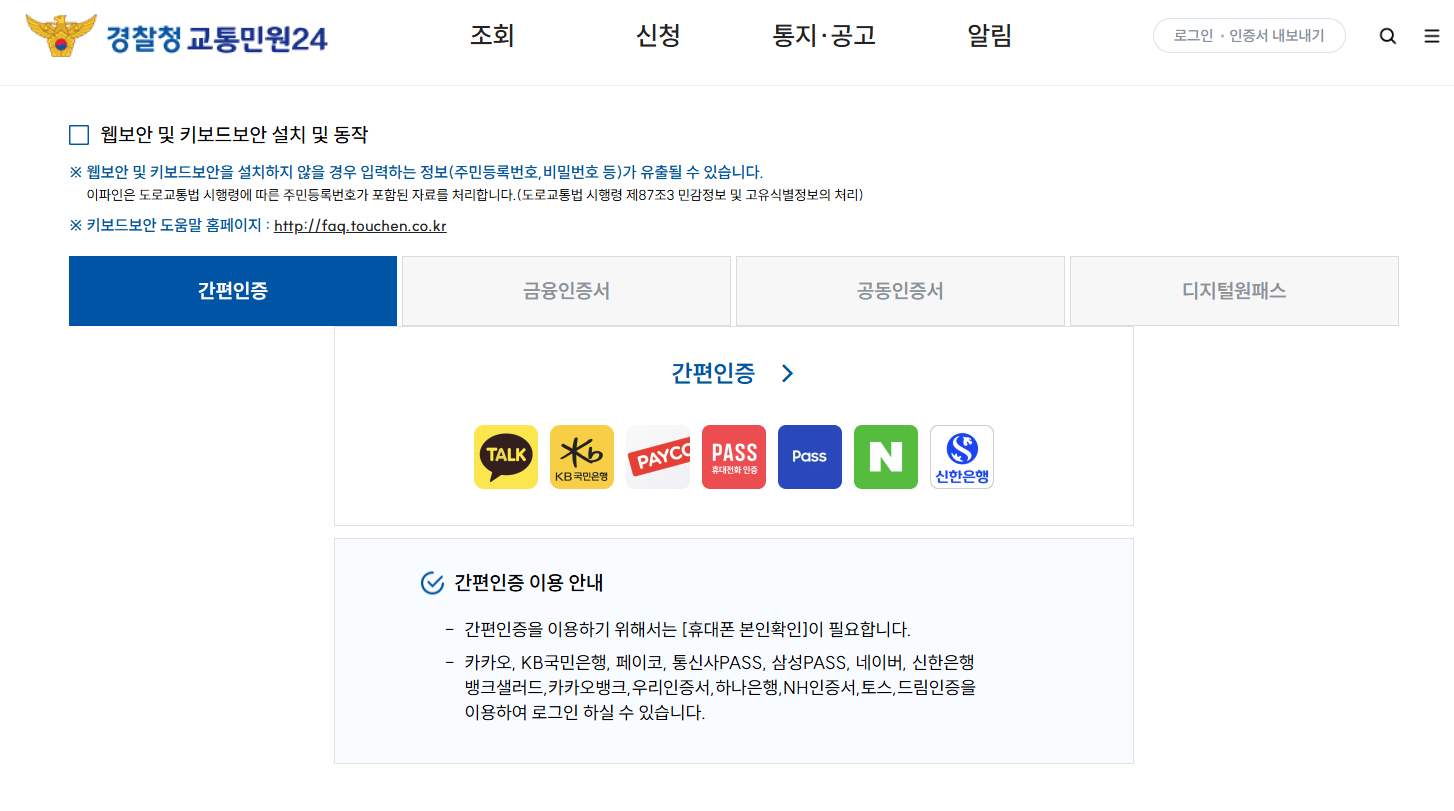The image size is (1454, 811).
Task: Choose the green Naver authentication icon
Action: point(886,457)
